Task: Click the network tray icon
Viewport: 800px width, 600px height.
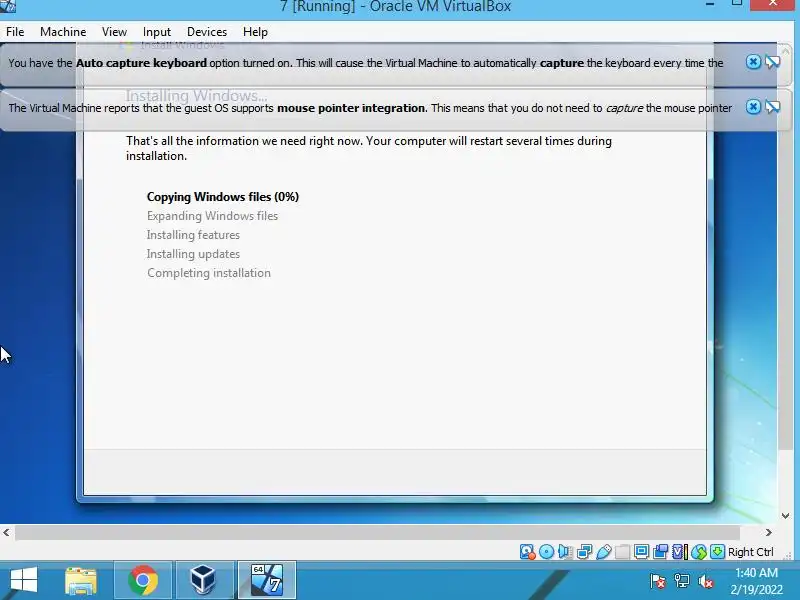Action: (682, 581)
